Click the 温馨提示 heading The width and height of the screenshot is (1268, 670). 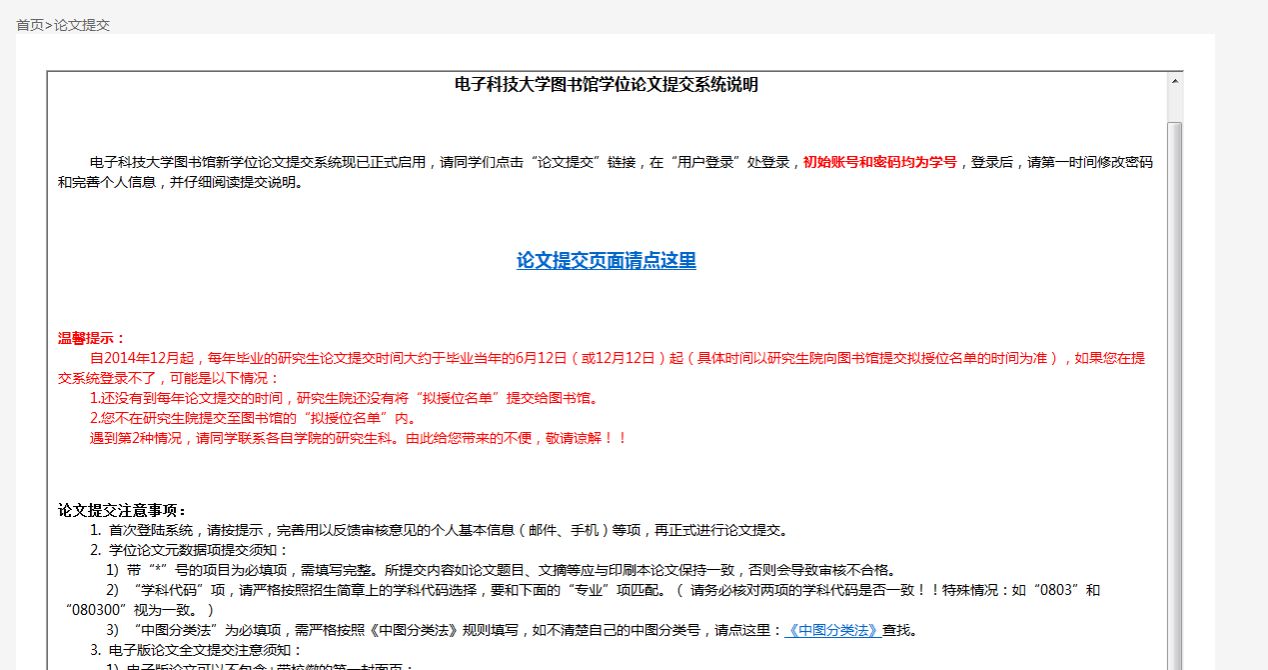pyautogui.click(x=92, y=338)
